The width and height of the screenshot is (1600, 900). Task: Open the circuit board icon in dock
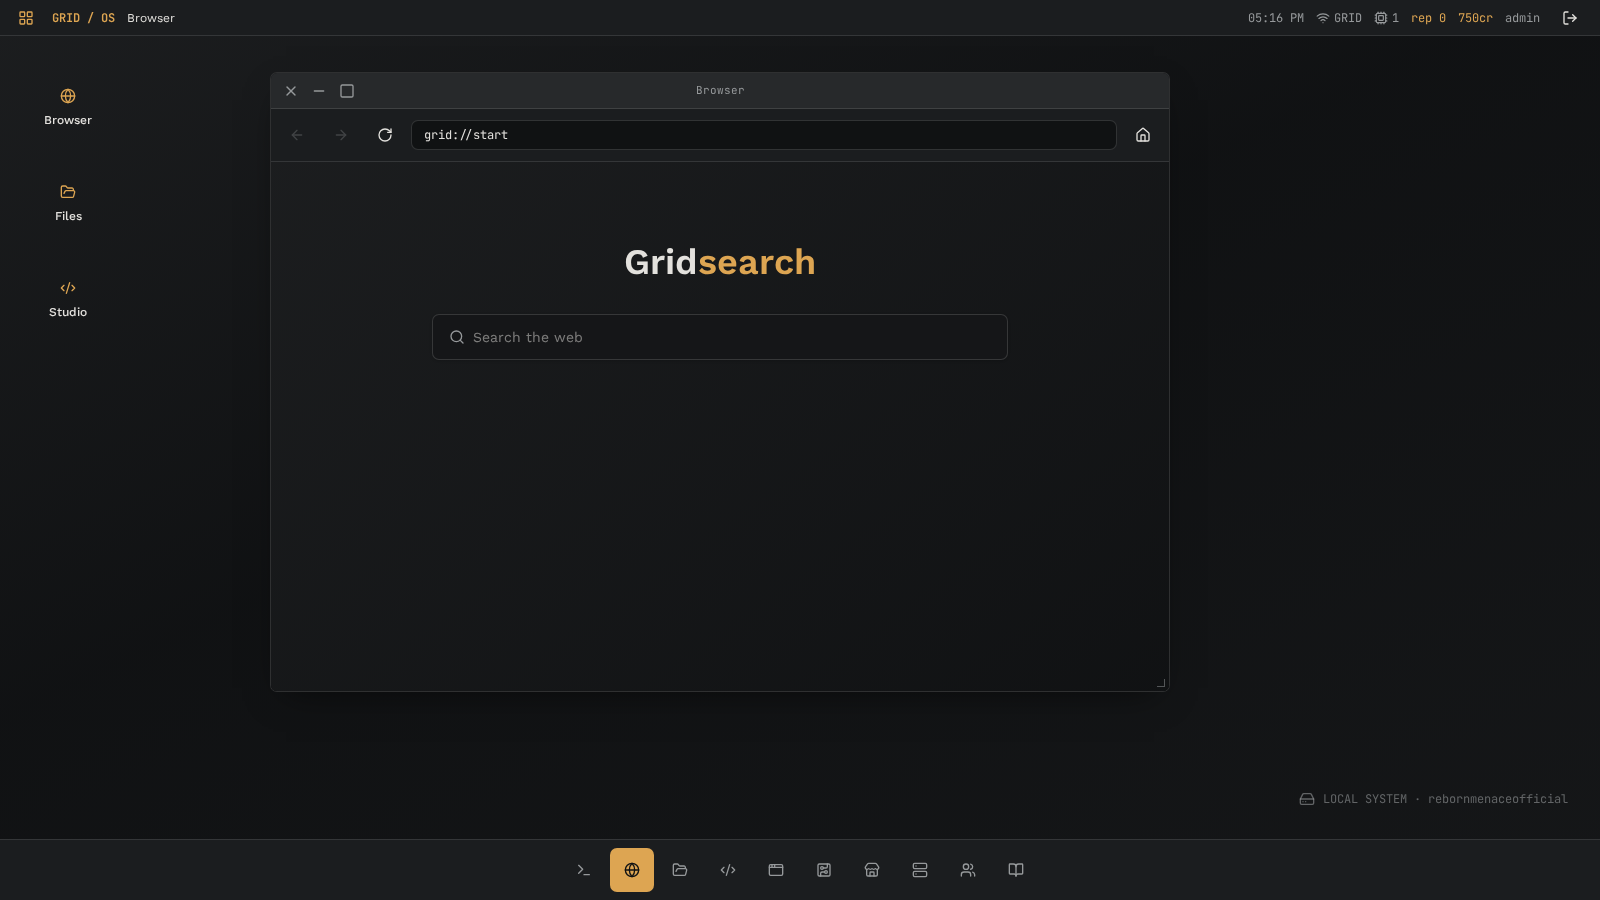point(824,870)
